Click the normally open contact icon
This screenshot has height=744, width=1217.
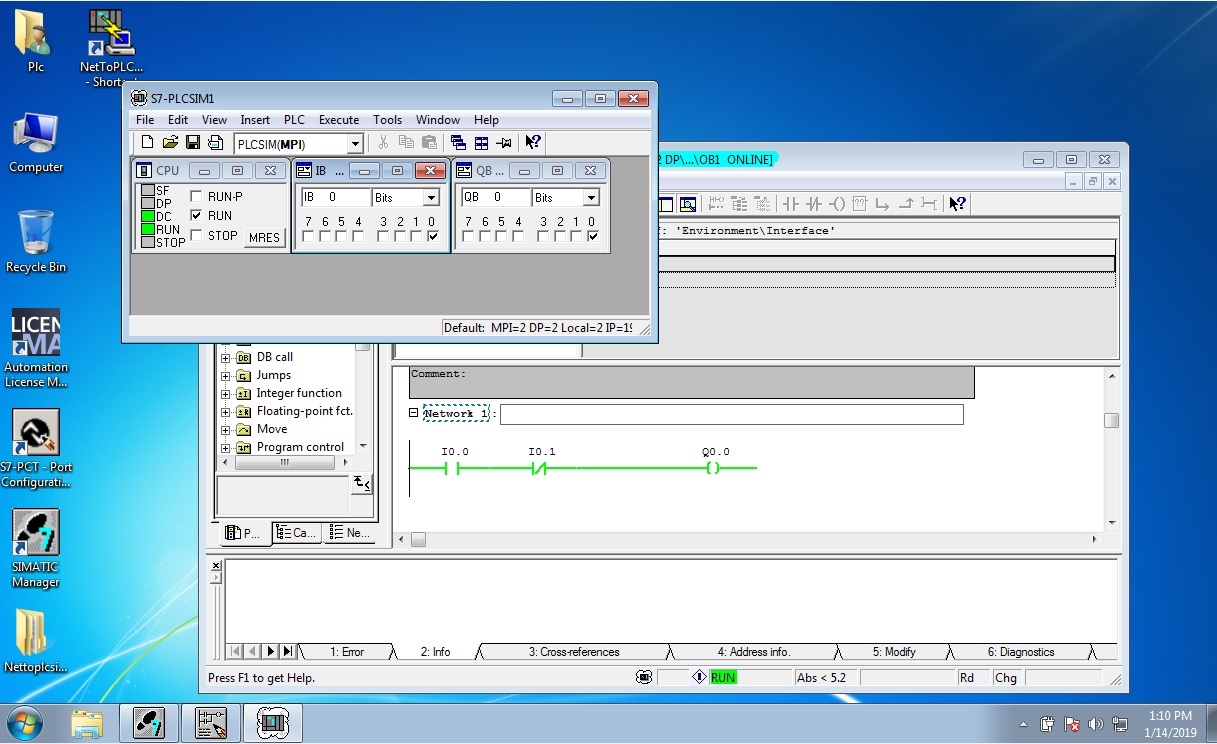(x=791, y=204)
